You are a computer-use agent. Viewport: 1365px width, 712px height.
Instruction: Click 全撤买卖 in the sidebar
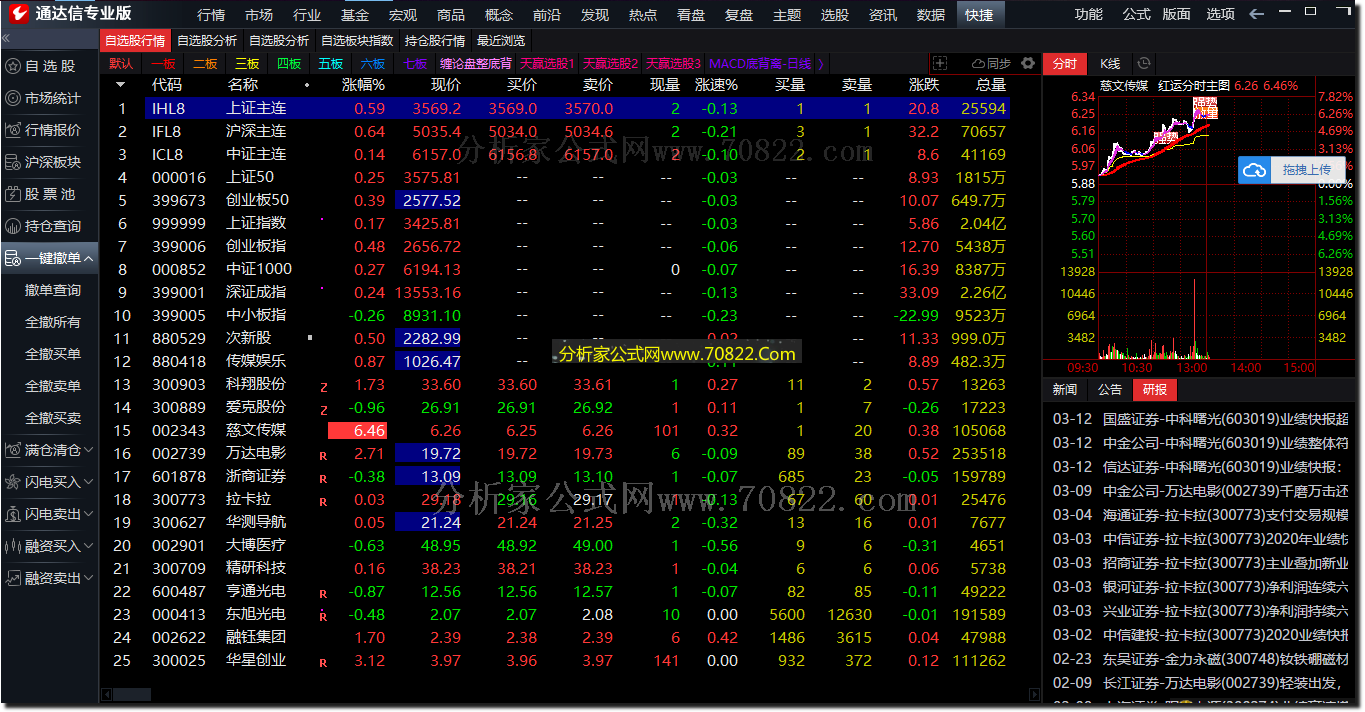pyautogui.click(x=53, y=418)
